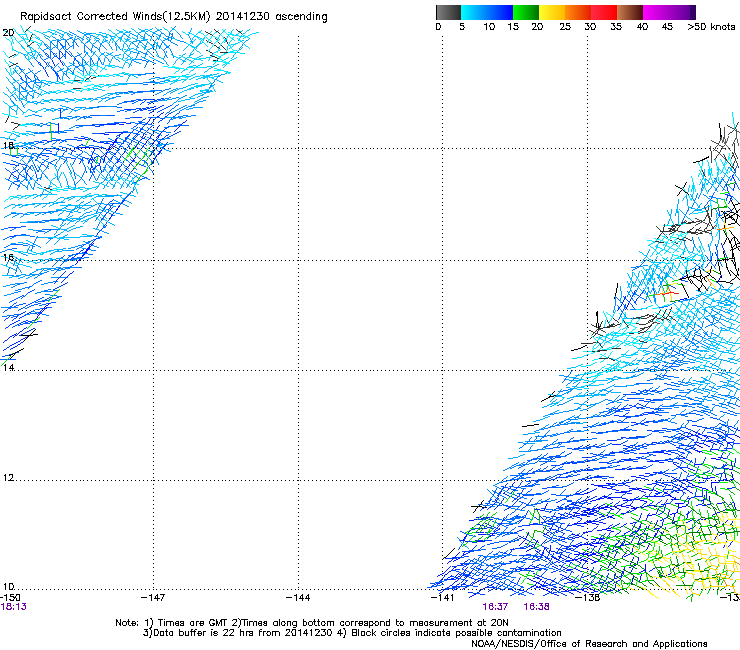Click the latitude label '20'
Screen dimensions: 740x650
click(x=8, y=33)
